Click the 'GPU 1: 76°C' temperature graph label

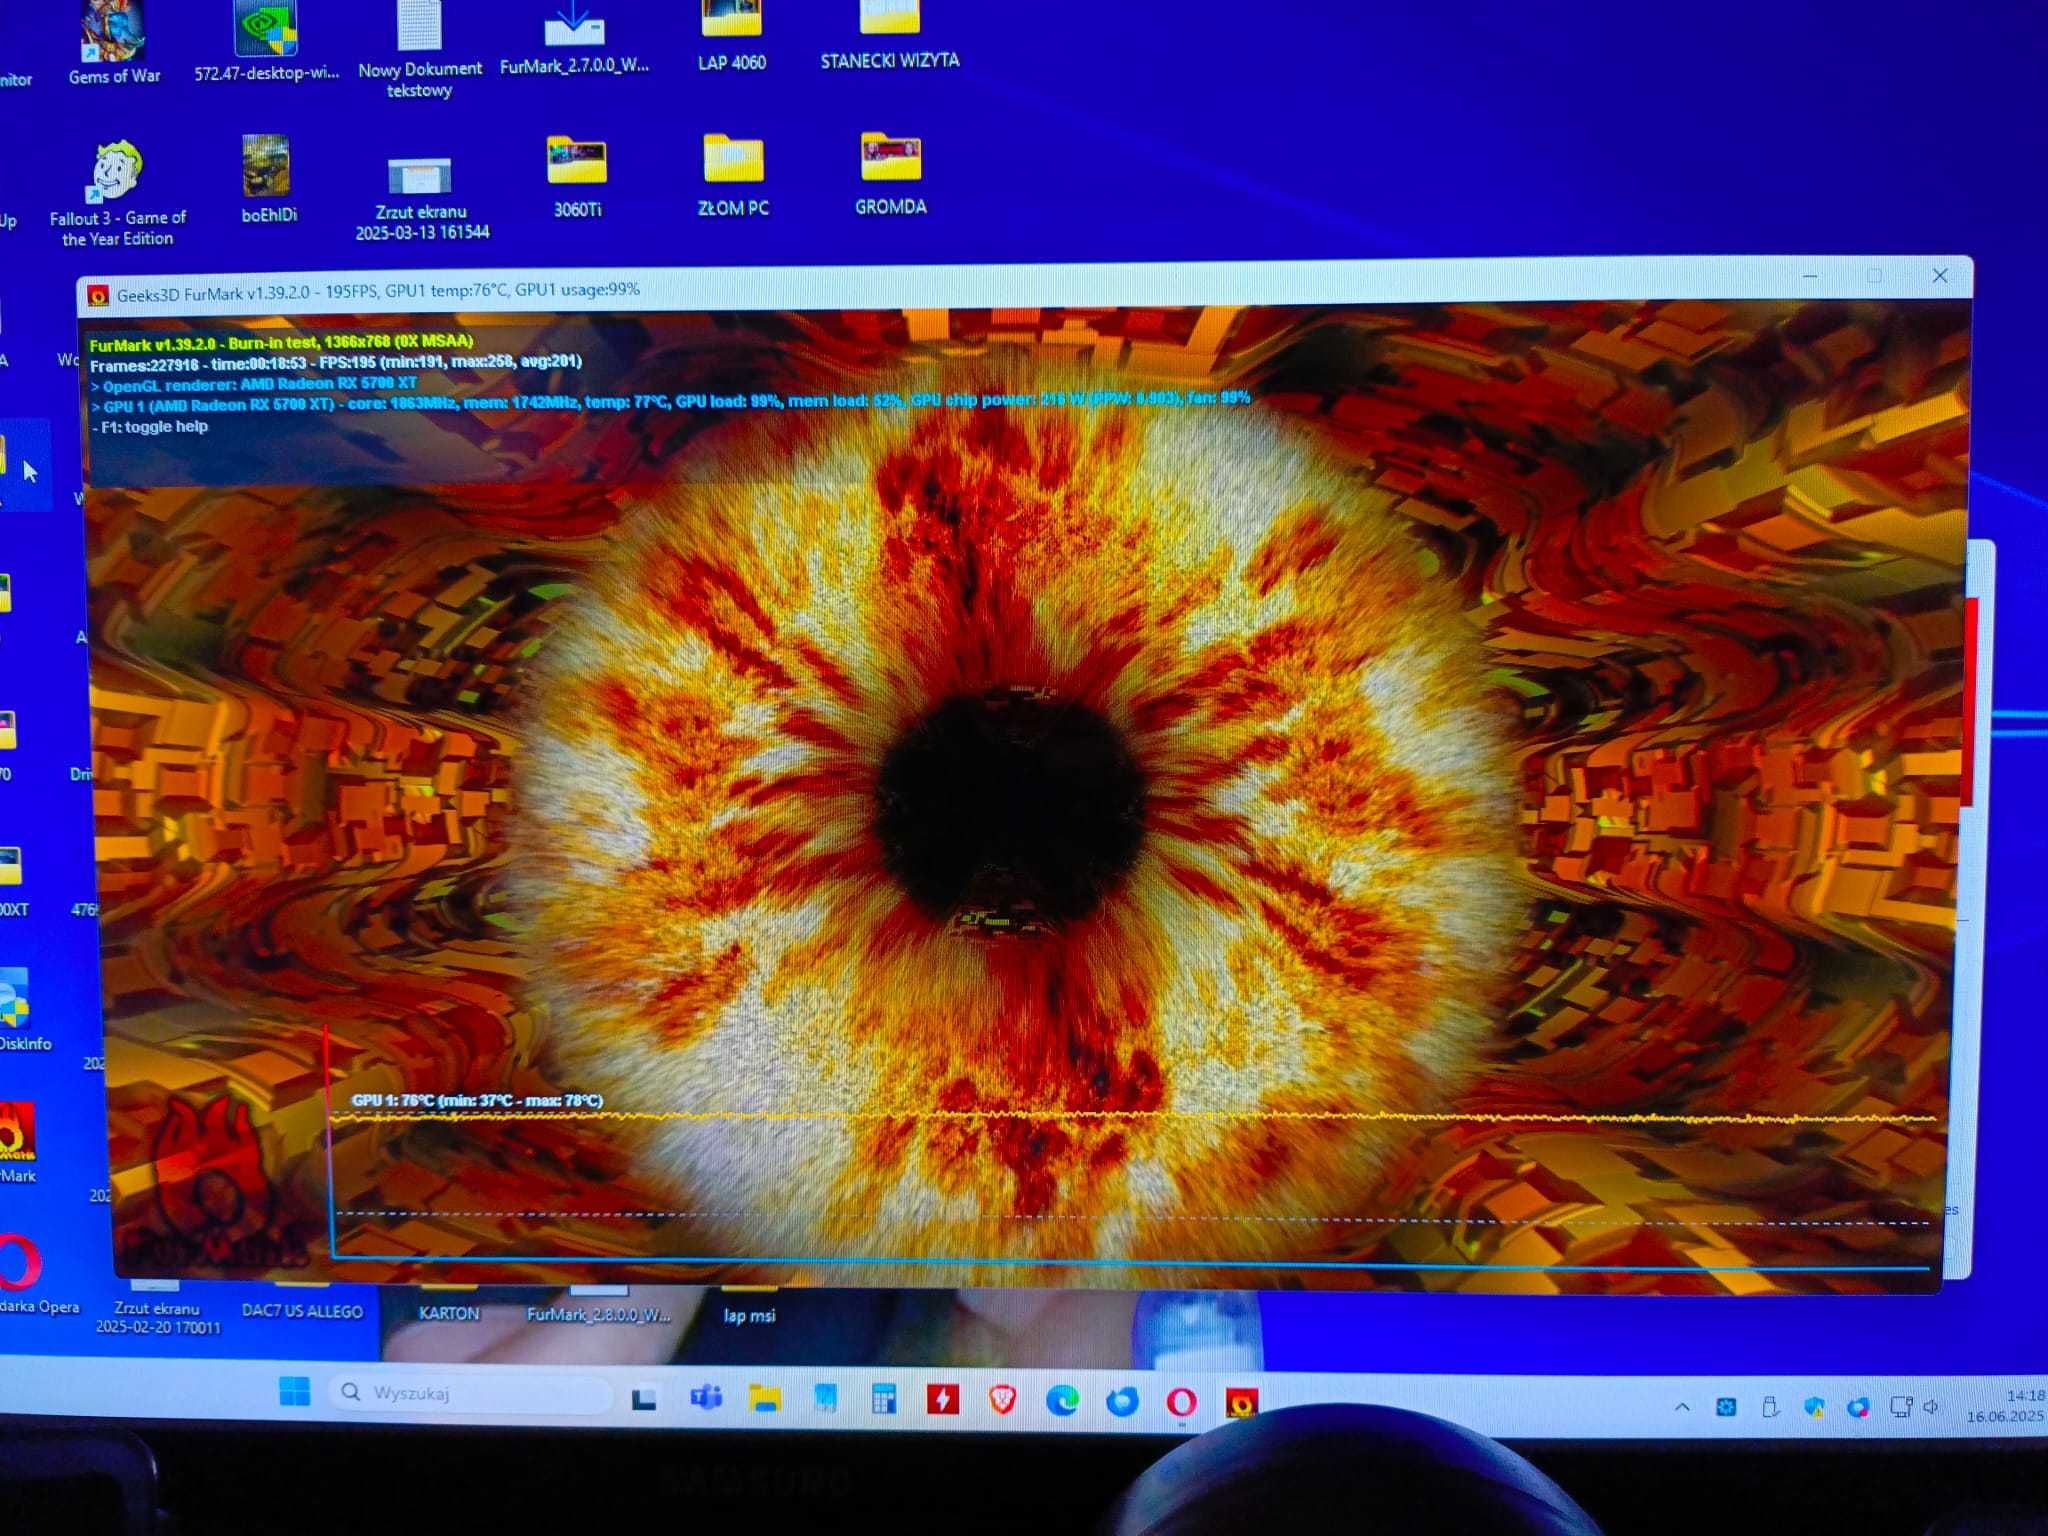[x=477, y=1100]
